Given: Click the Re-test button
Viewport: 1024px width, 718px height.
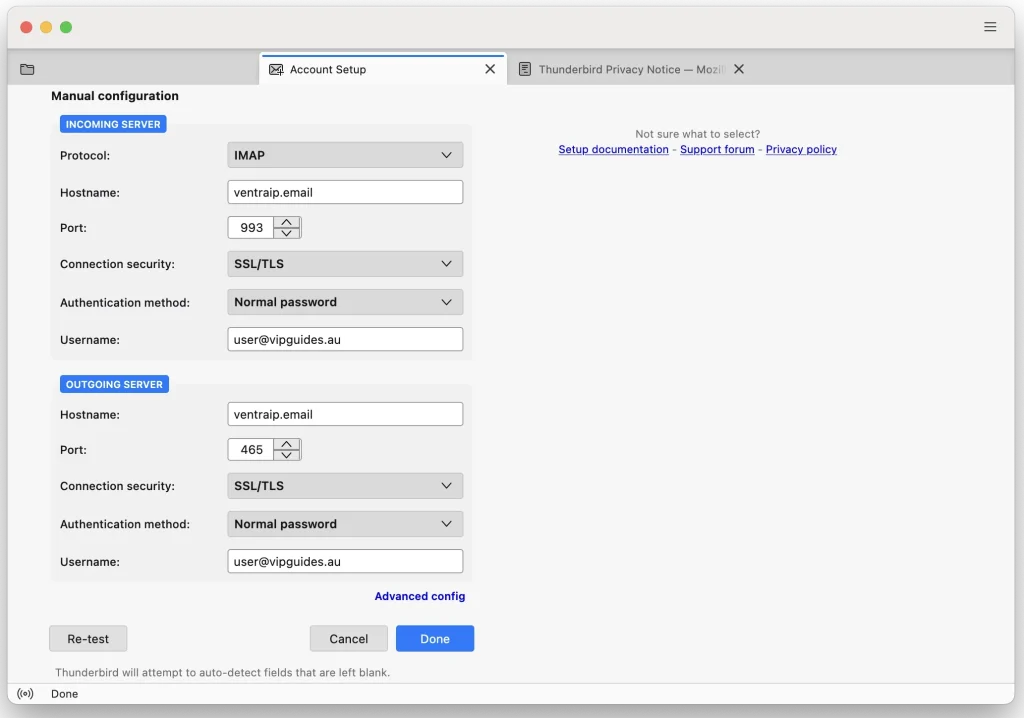Looking at the screenshot, I should point(88,638).
